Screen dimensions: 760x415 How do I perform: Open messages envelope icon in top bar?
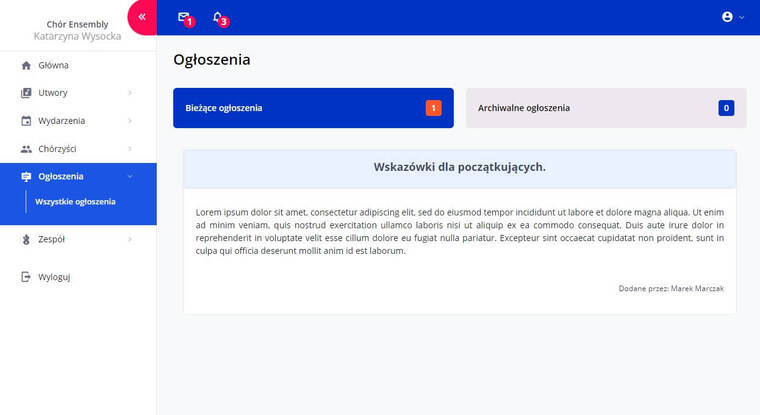click(x=183, y=17)
